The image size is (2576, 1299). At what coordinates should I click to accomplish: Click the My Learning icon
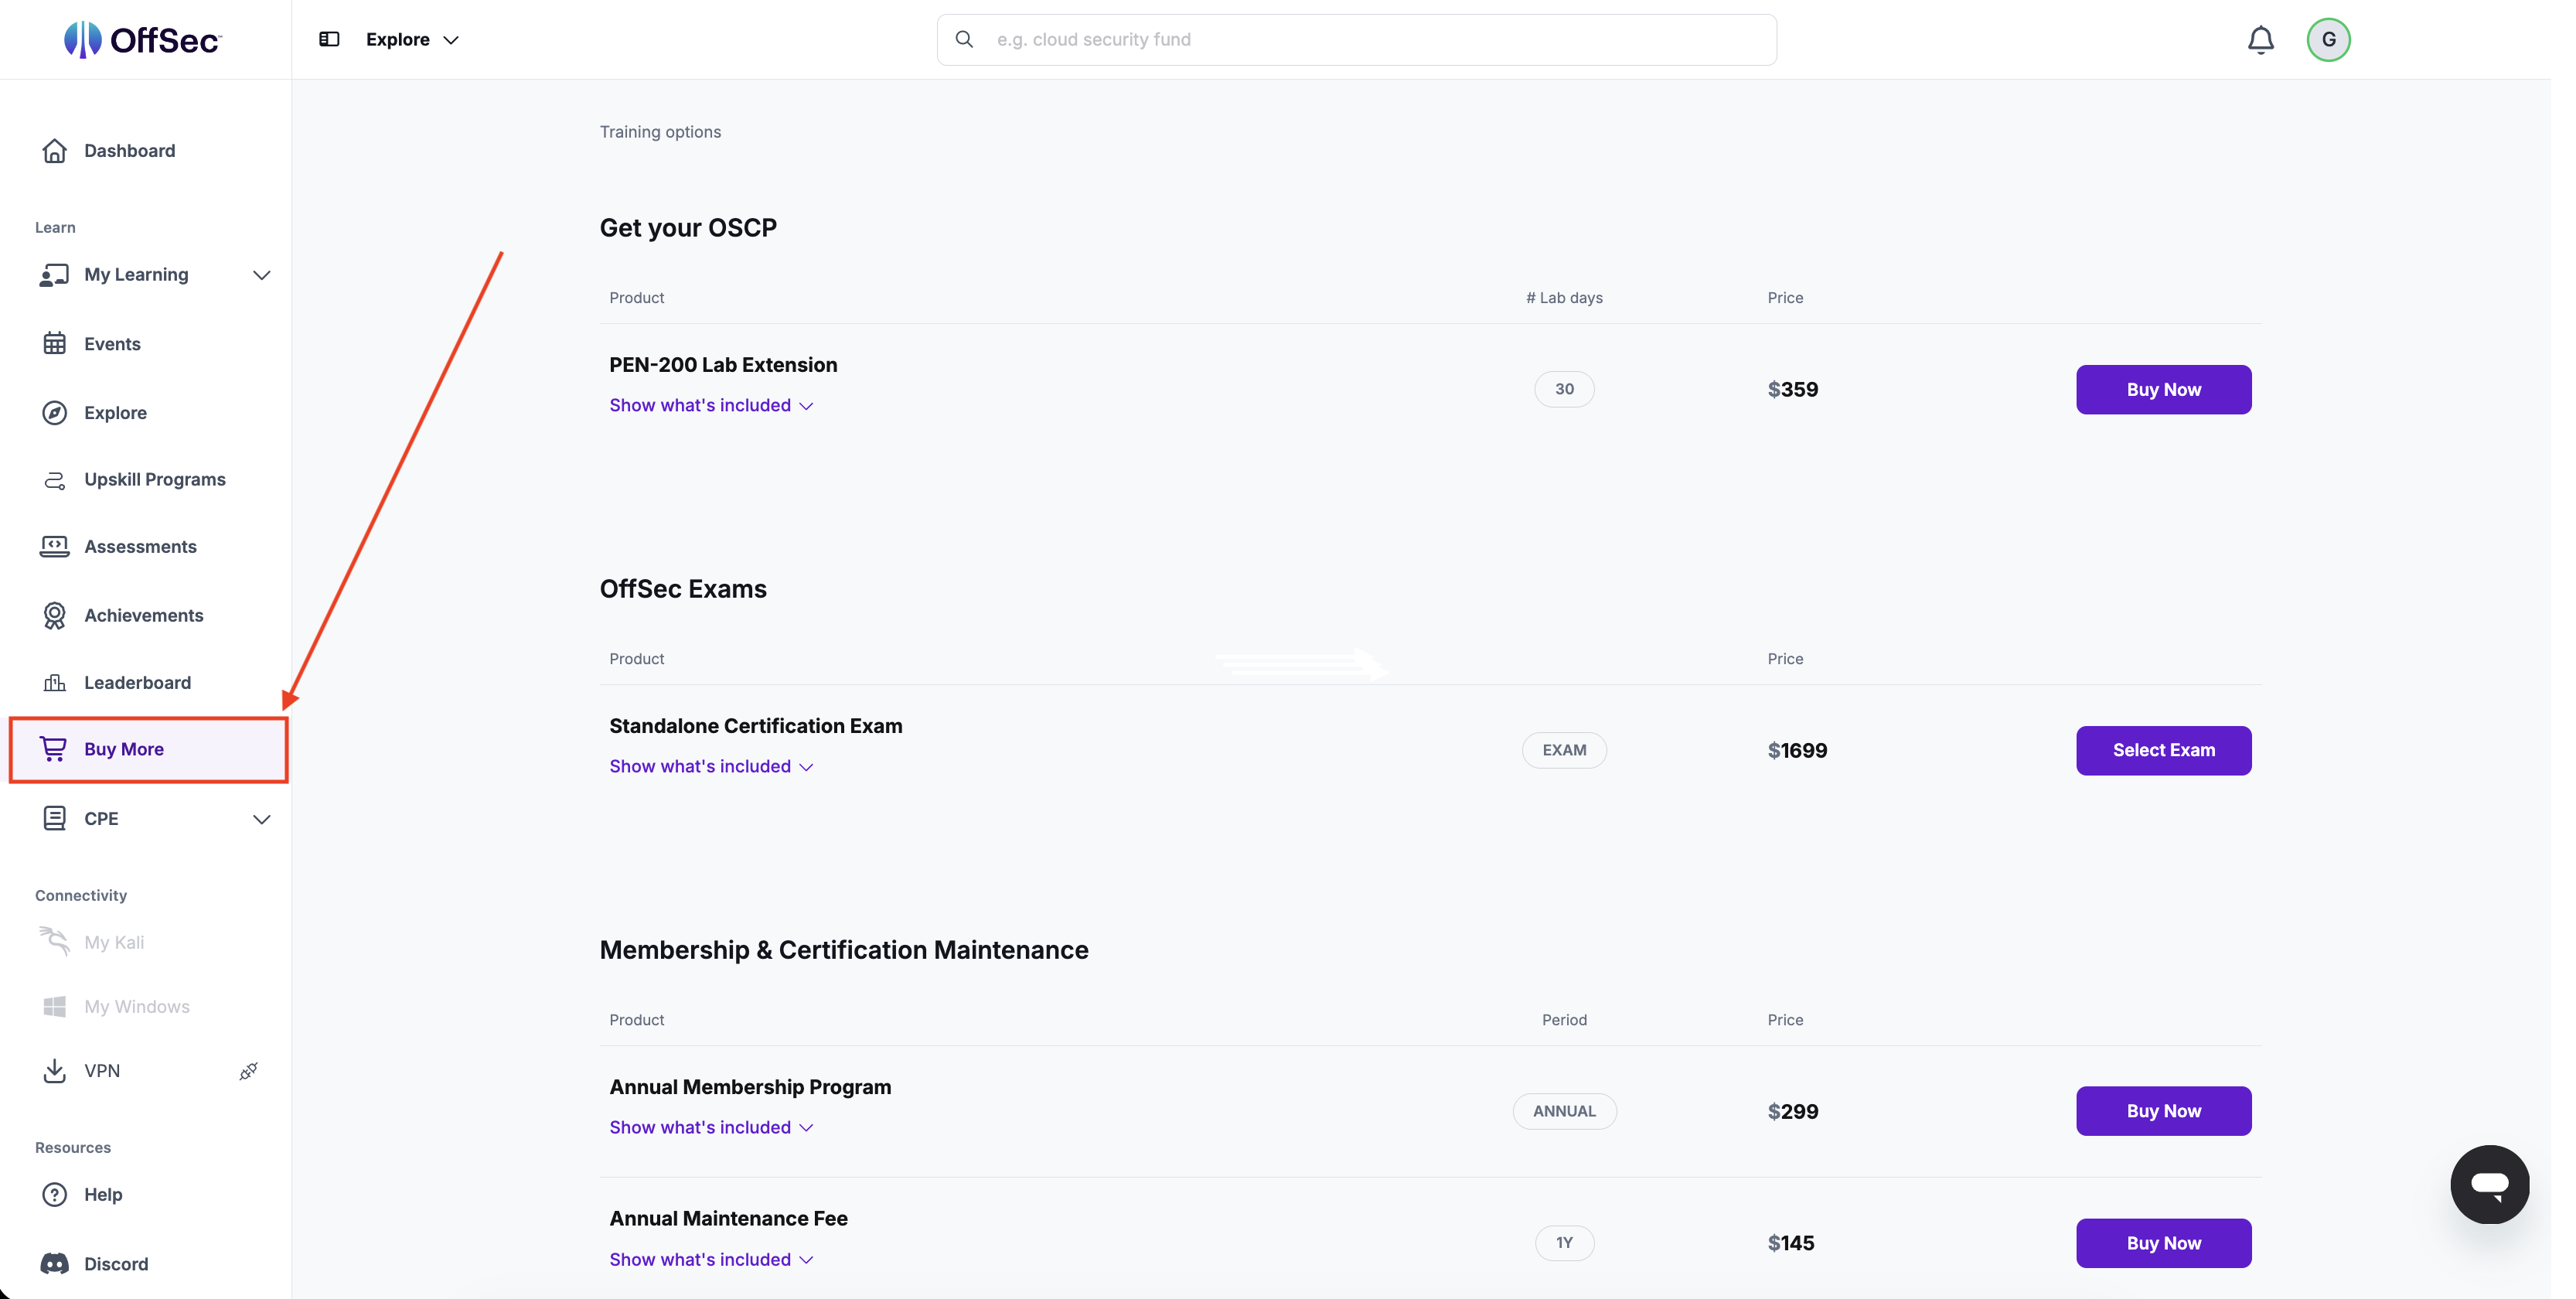tap(54, 274)
